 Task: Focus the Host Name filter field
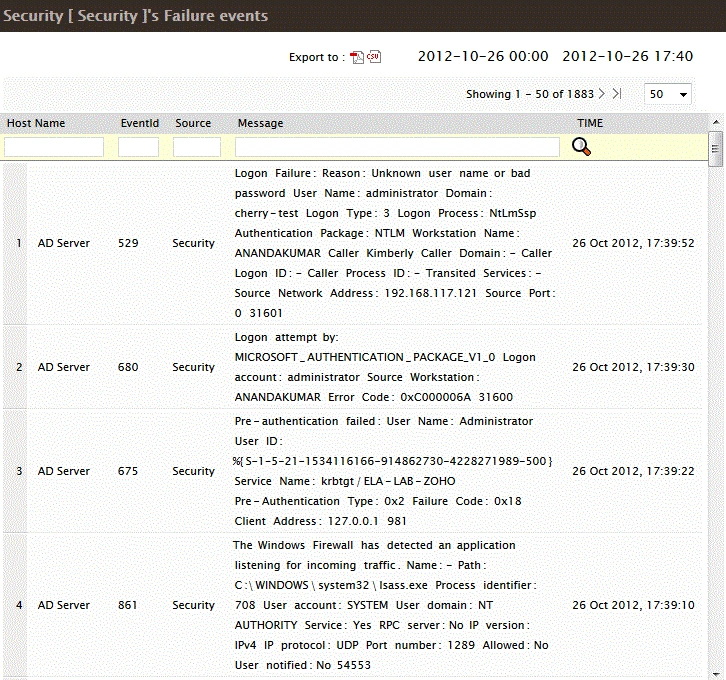tap(54, 147)
